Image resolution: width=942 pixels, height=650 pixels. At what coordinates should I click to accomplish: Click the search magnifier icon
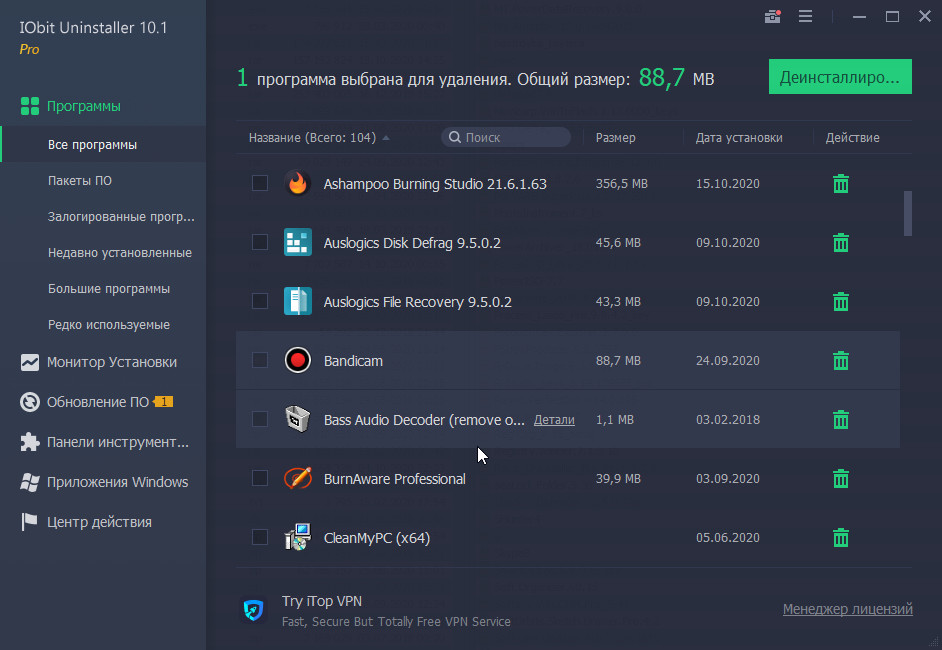coord(455,138)
